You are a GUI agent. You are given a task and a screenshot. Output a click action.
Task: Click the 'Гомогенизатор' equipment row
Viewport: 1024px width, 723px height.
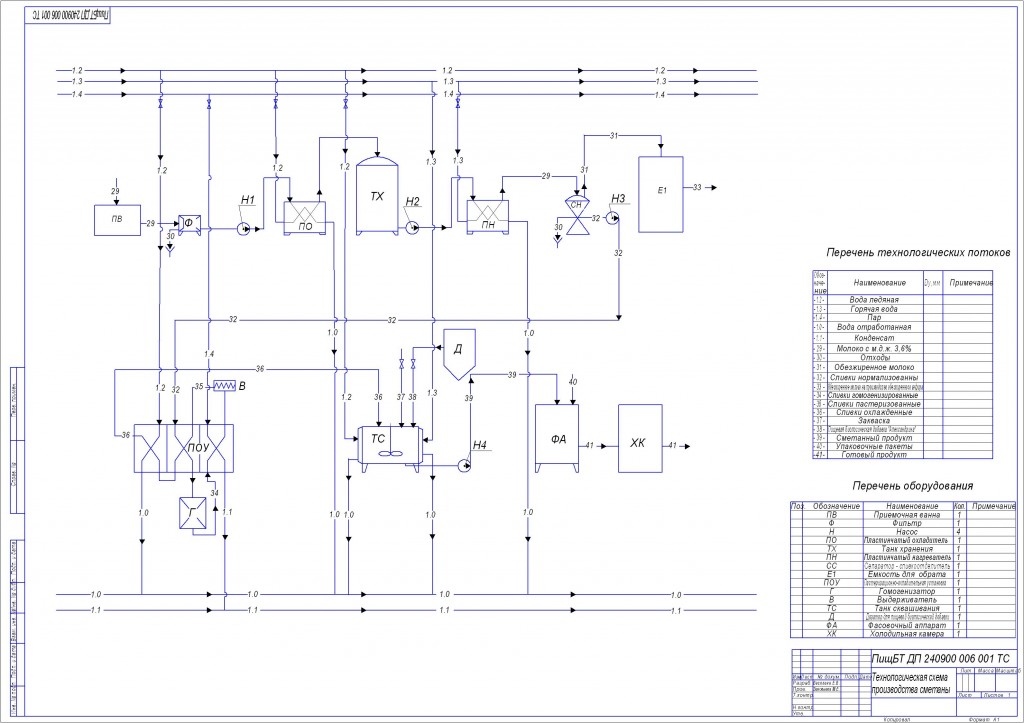[903, 592]
